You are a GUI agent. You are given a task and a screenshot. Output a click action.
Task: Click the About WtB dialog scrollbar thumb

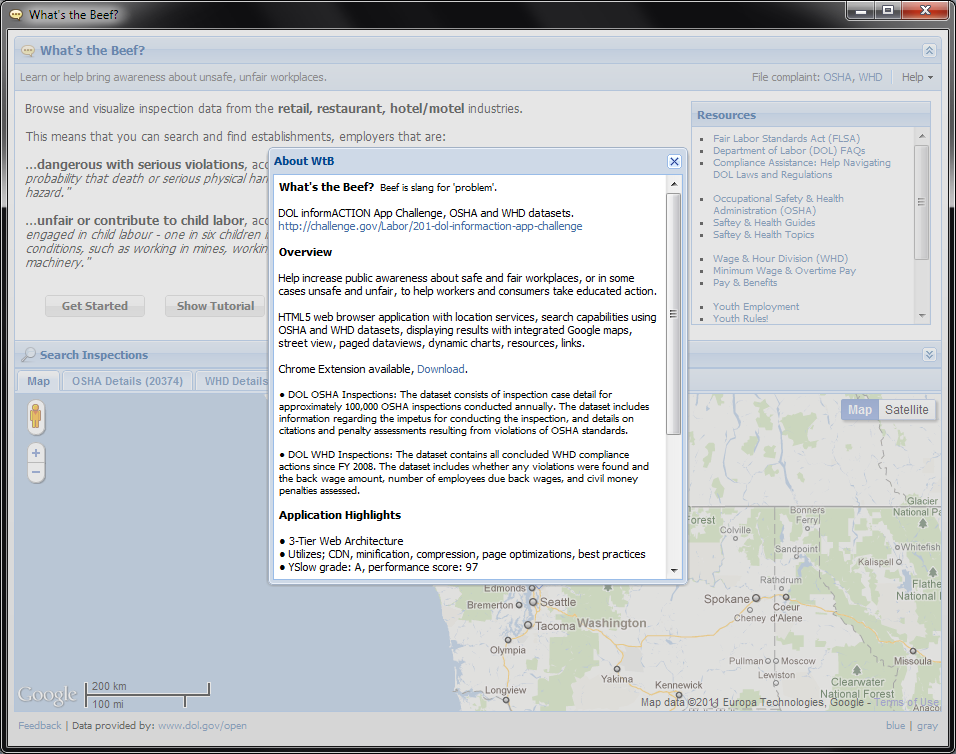673,314
